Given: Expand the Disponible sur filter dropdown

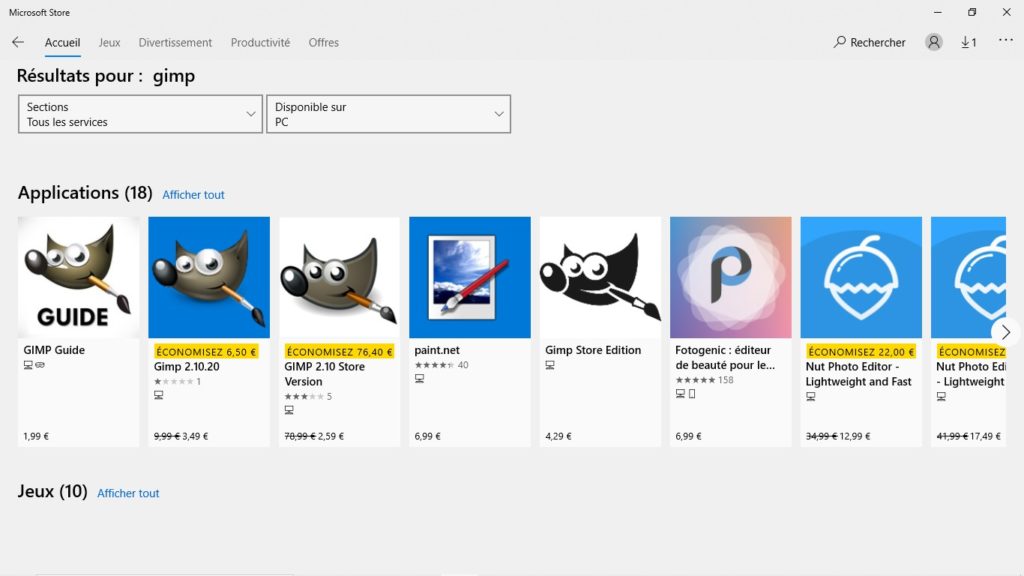Looking at the screenshot, I should click(389, 114).
